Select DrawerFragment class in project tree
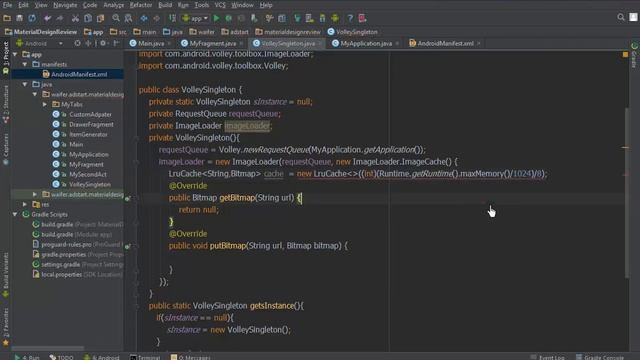The width and height of the screenshot is (640, 360). 91,124
